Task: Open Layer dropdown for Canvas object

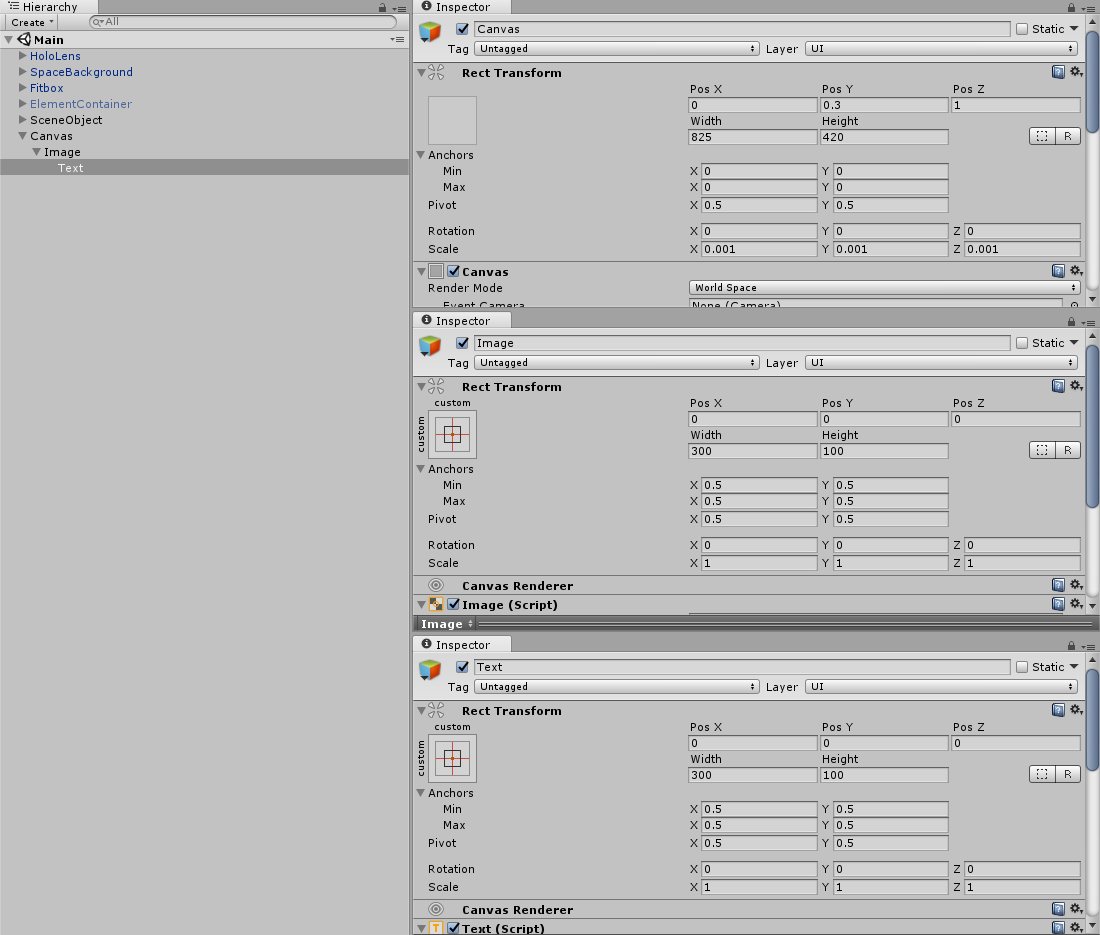Action: 941,48
